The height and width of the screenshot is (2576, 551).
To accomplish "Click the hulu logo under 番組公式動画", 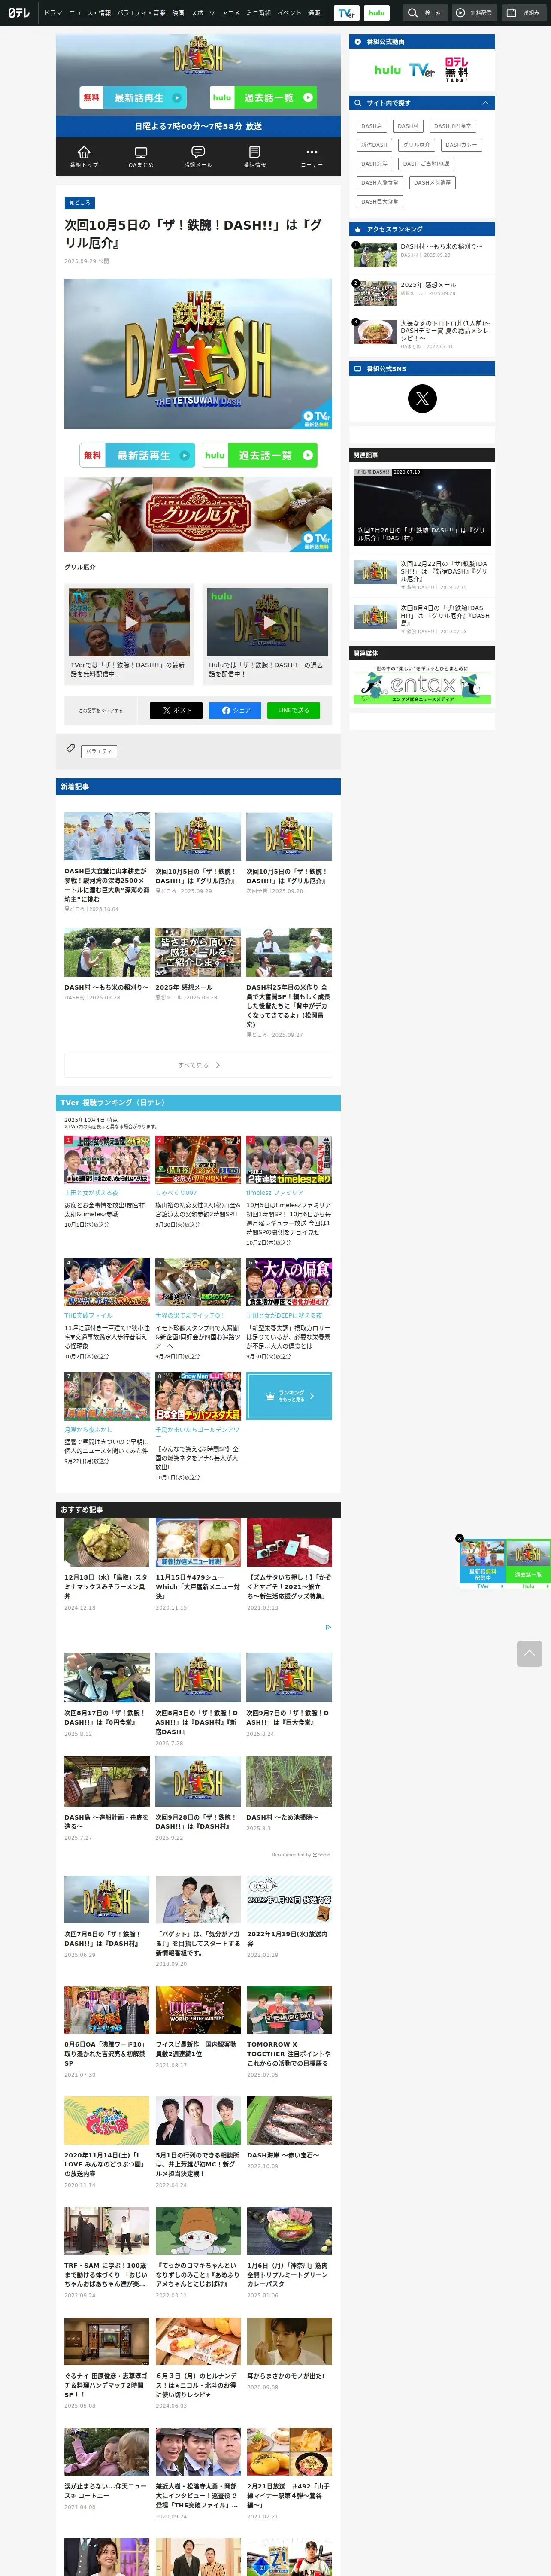I will (x=387, y=70).
